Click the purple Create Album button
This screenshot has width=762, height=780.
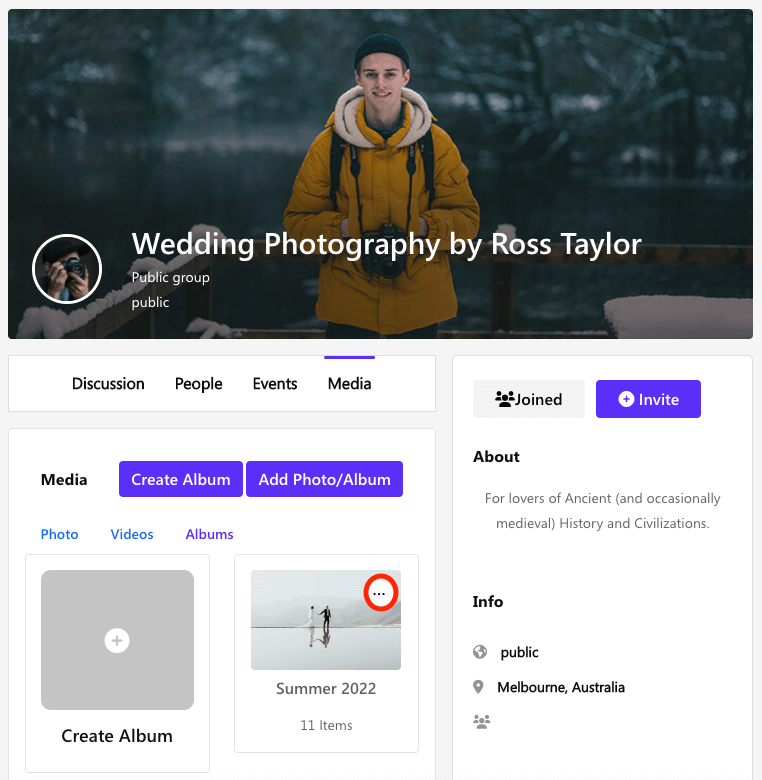click(181, 479)
